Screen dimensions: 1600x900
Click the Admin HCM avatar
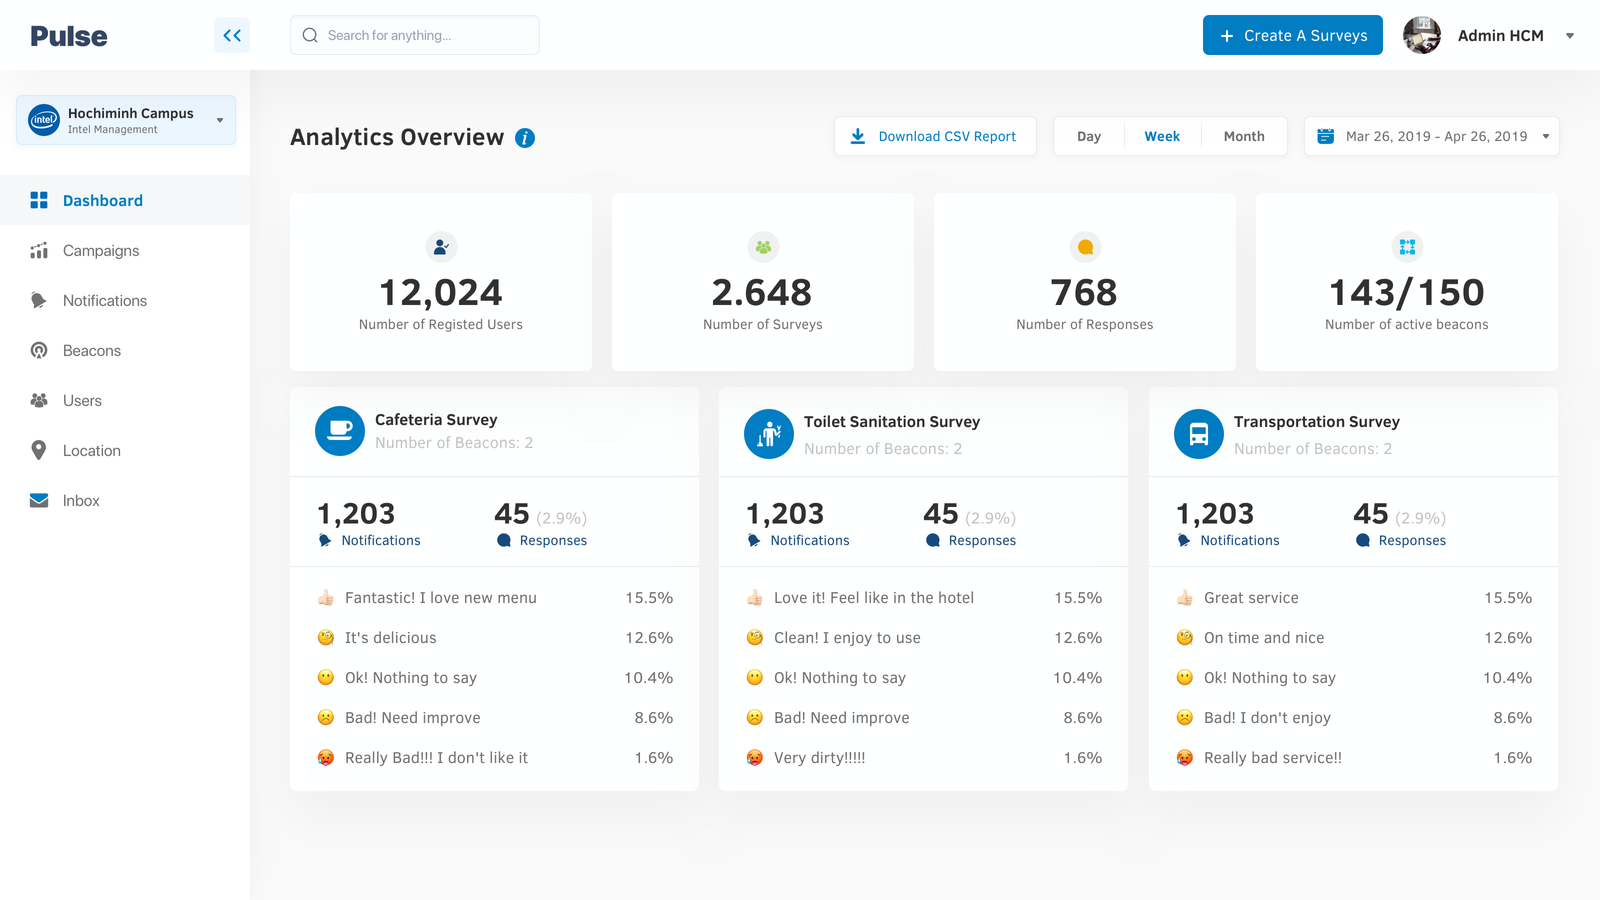[x=1422, y=35]
